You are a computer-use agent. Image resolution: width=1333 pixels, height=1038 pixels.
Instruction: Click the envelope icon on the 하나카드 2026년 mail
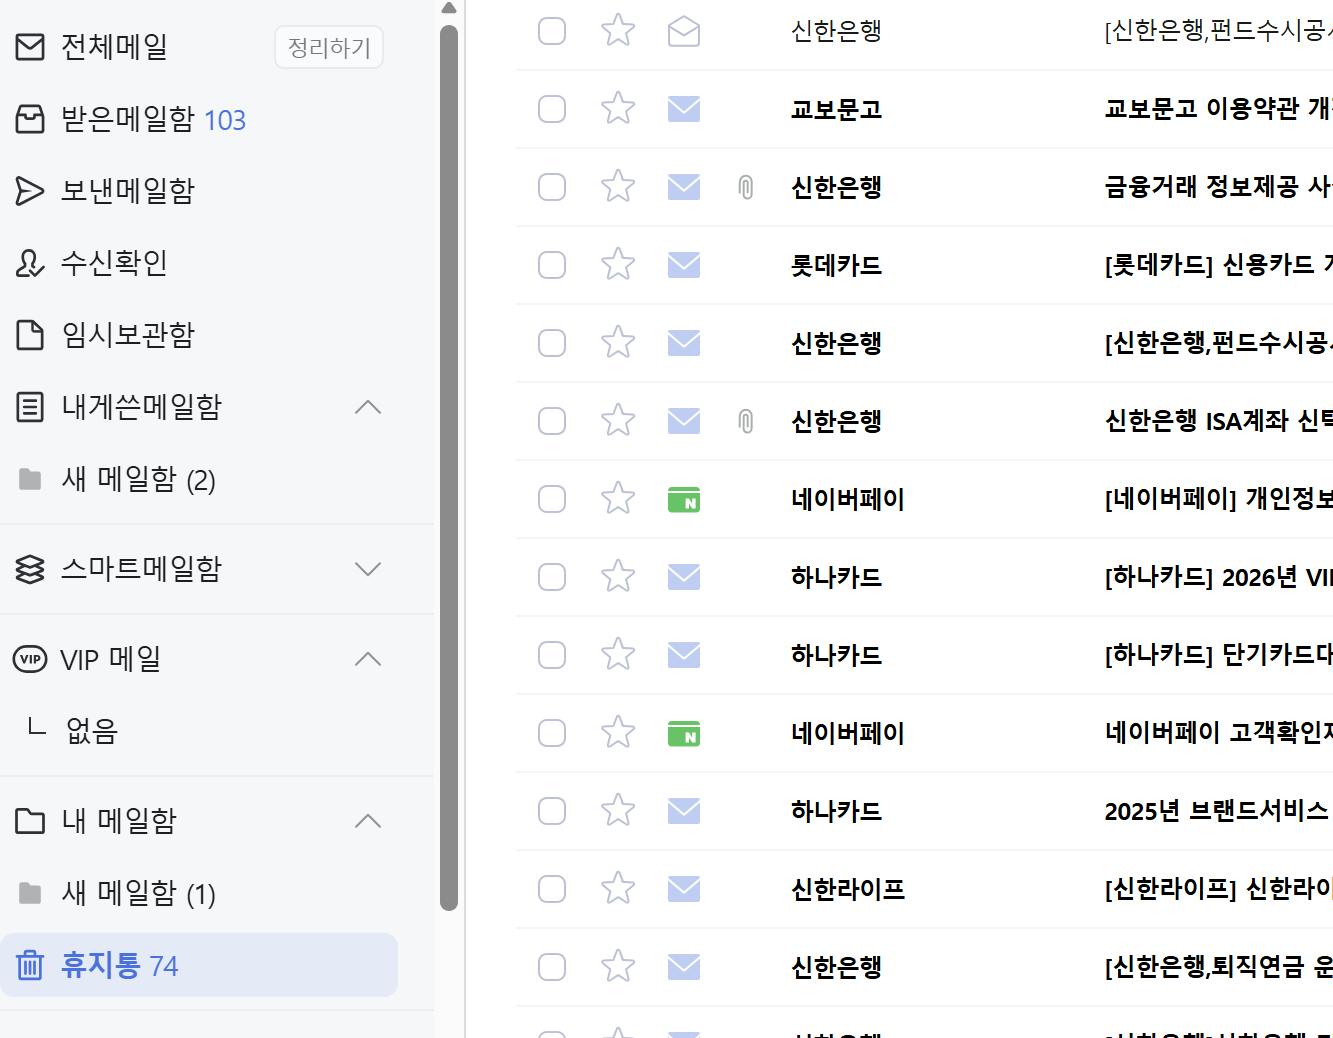click(x=684, y=577)
